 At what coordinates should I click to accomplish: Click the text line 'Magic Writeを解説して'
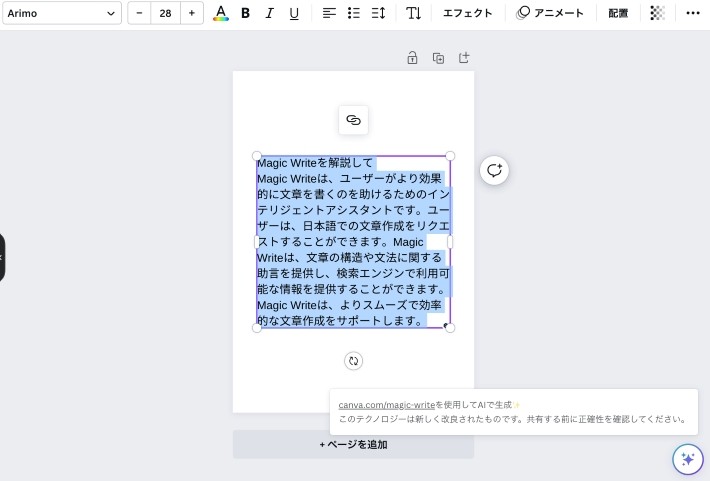(x=315, y=163)
